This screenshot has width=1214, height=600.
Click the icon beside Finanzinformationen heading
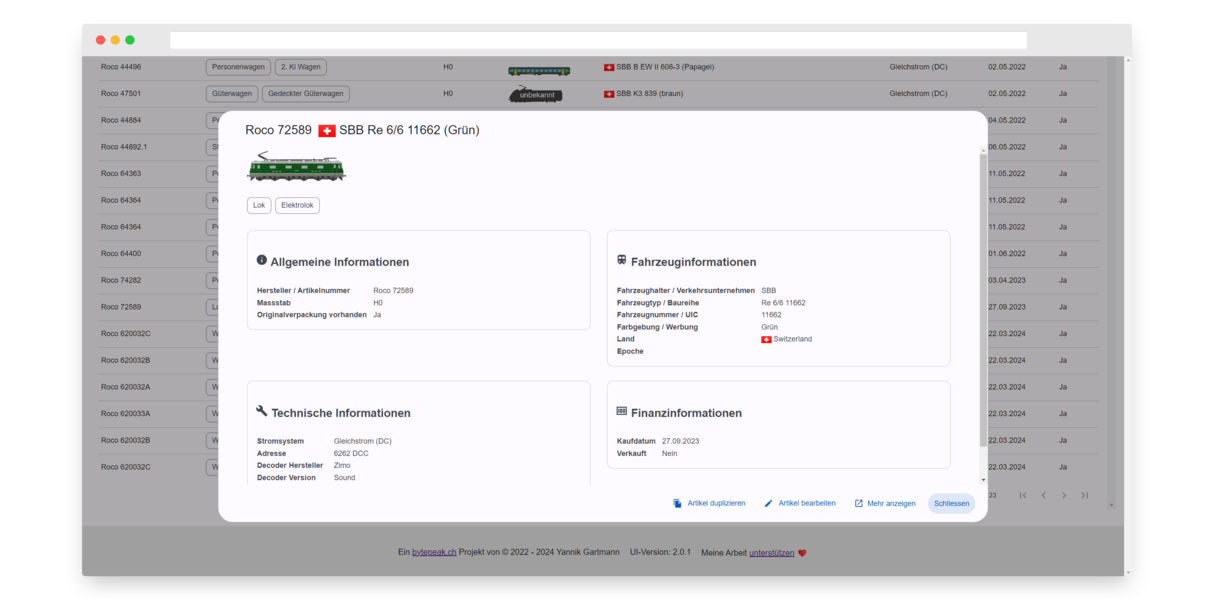621,411
